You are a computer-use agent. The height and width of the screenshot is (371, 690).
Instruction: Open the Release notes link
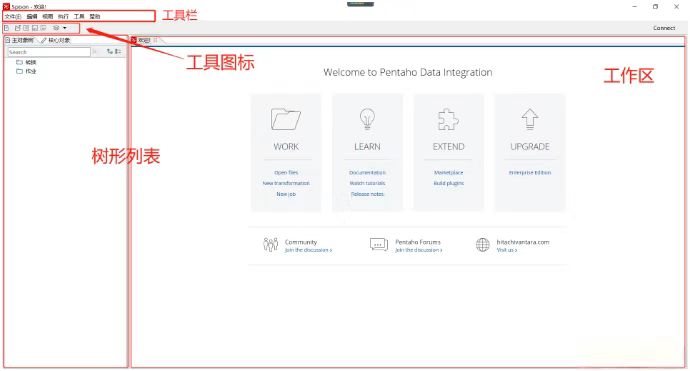click(367, 194)
